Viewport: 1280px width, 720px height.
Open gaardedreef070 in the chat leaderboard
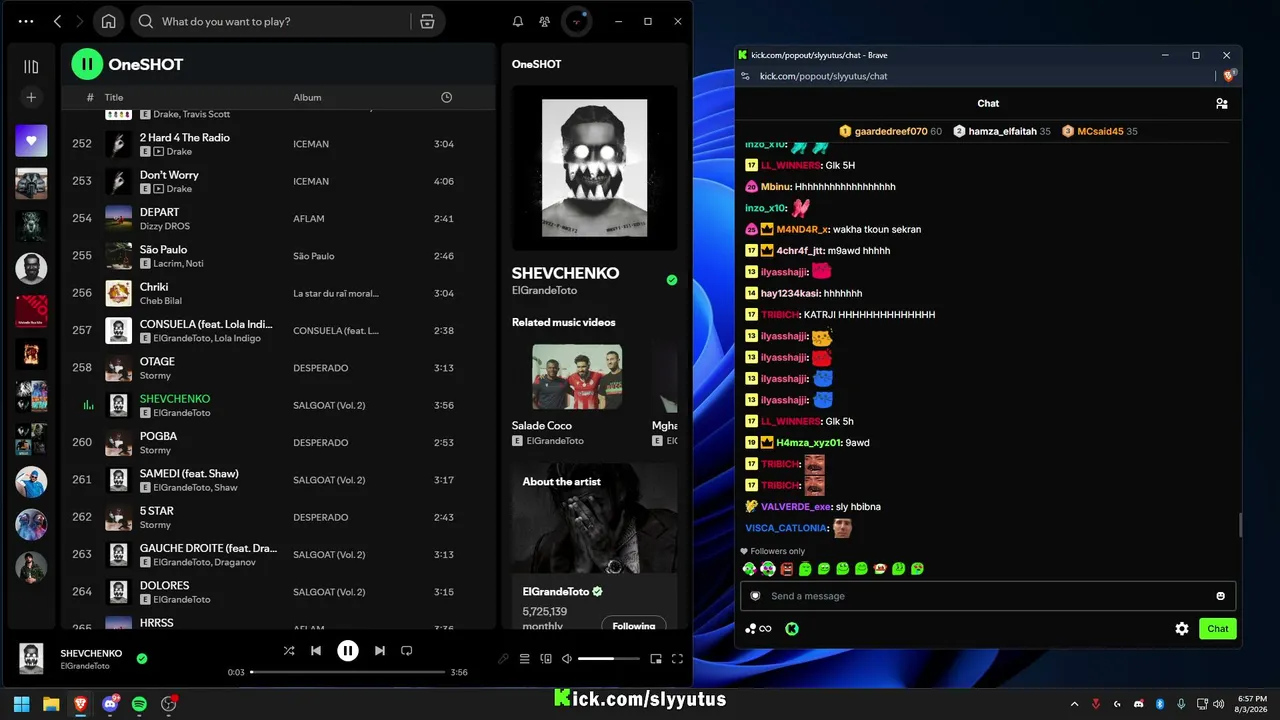(890, 131)
